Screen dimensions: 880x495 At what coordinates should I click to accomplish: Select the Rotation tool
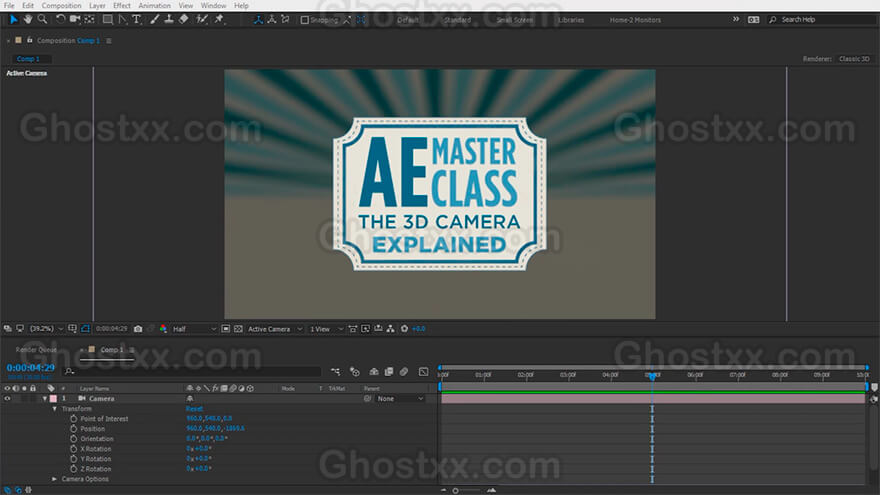[x=60, y=20]
